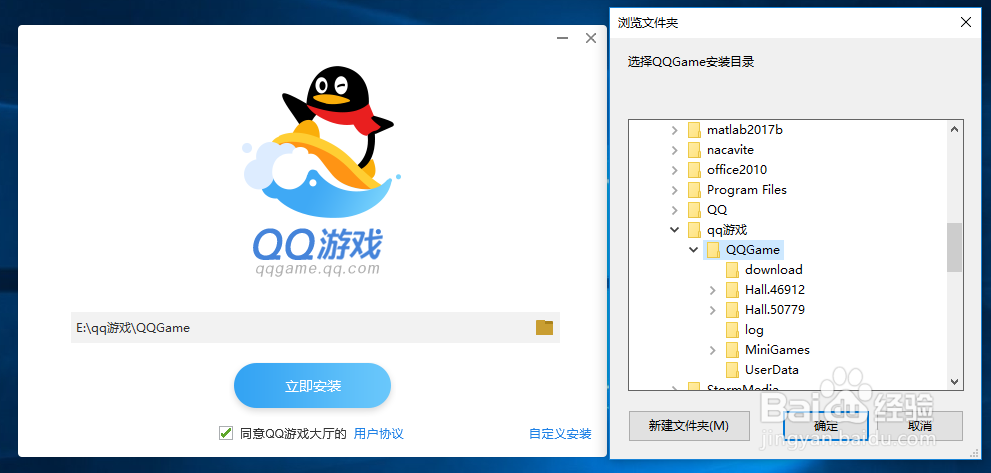Click the nacavite folder icon
The image size is (991, 473).
point(694,150)
